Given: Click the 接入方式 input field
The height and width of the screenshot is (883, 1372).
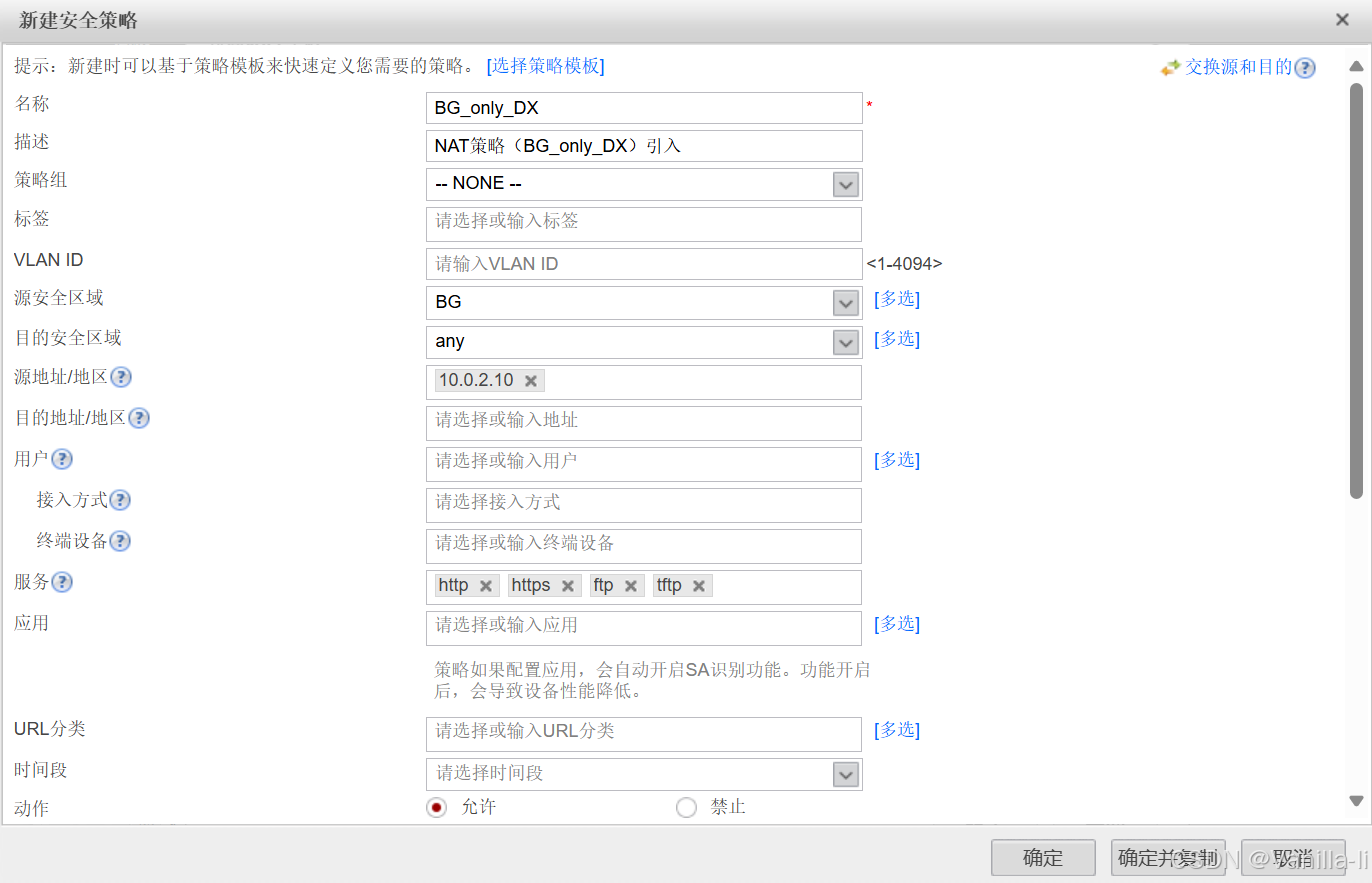Looking at the screenshot, I should [x=644, y=505].
